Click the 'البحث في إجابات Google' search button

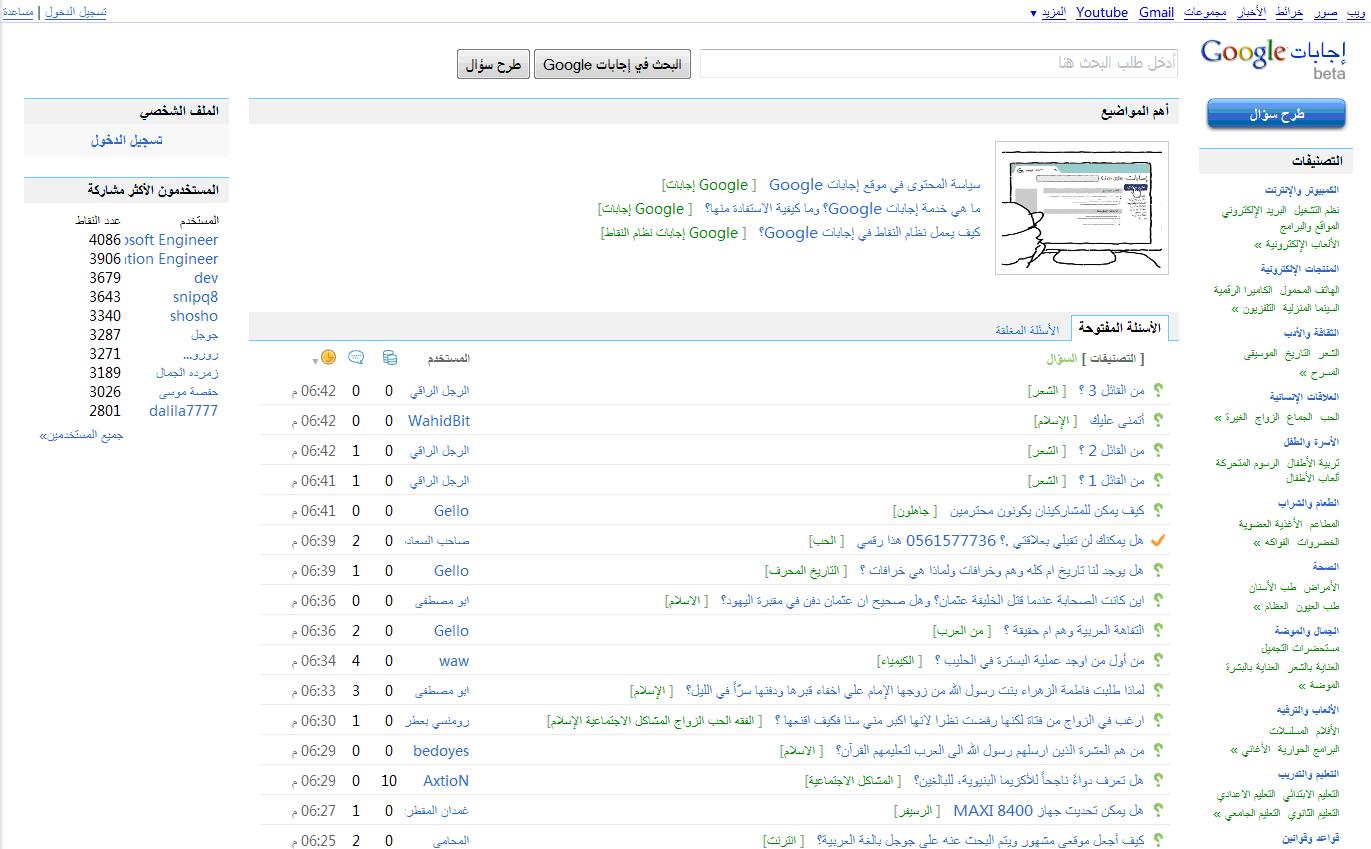pyautogui.click(x=612, y=64)
